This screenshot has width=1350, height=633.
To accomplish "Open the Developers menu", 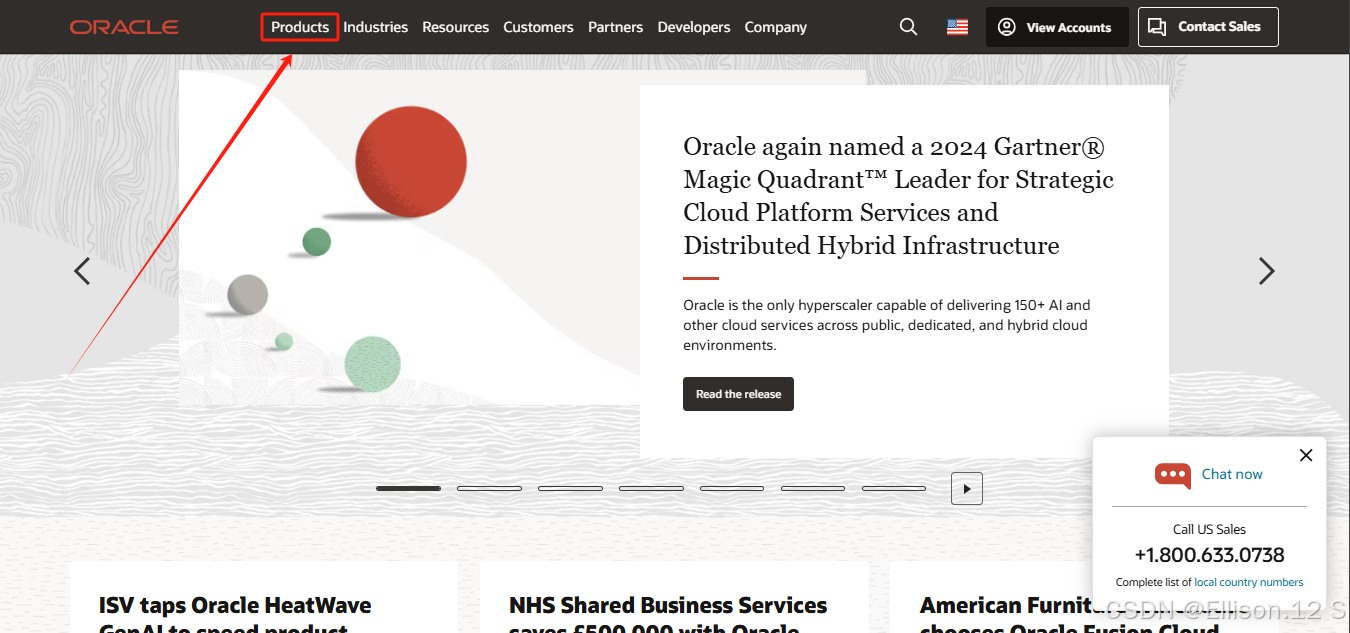I will point(694,27).
